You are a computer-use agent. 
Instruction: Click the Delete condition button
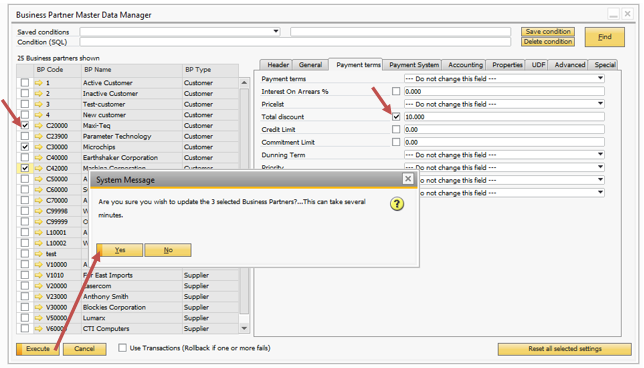click(x=548, y=41)
